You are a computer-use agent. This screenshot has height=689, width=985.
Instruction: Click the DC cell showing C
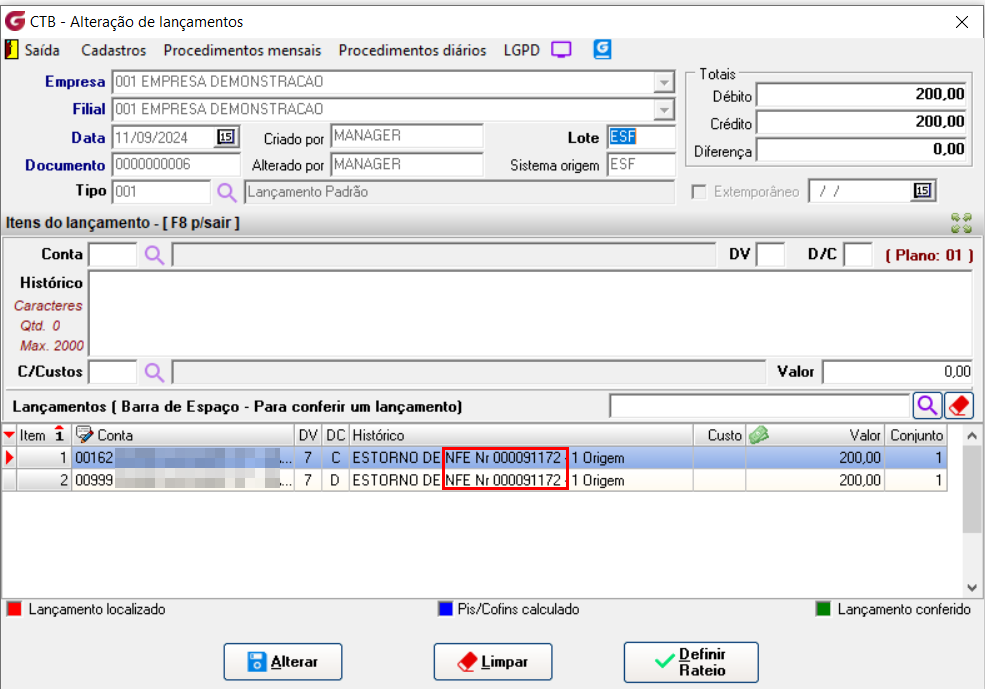click(x=335, y=457)
